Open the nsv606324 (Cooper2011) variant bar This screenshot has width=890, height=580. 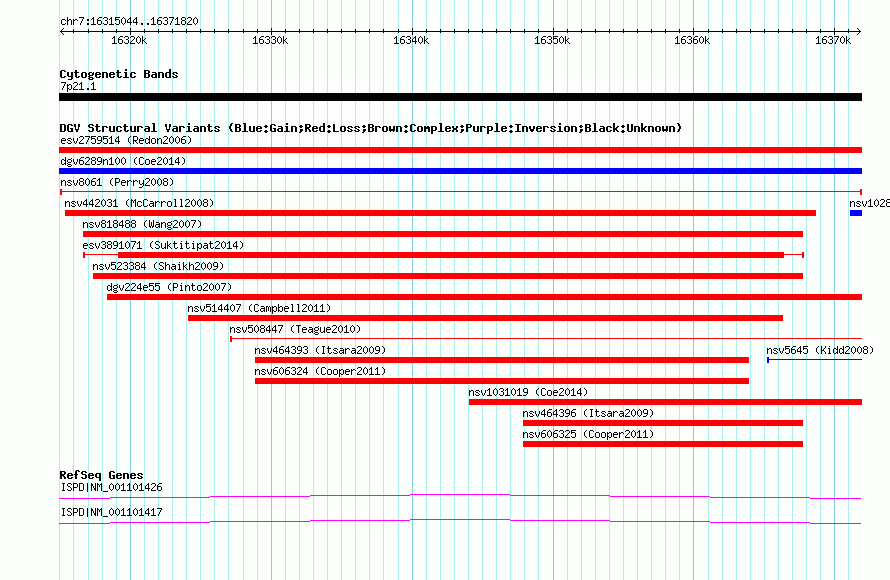(502, 381)
